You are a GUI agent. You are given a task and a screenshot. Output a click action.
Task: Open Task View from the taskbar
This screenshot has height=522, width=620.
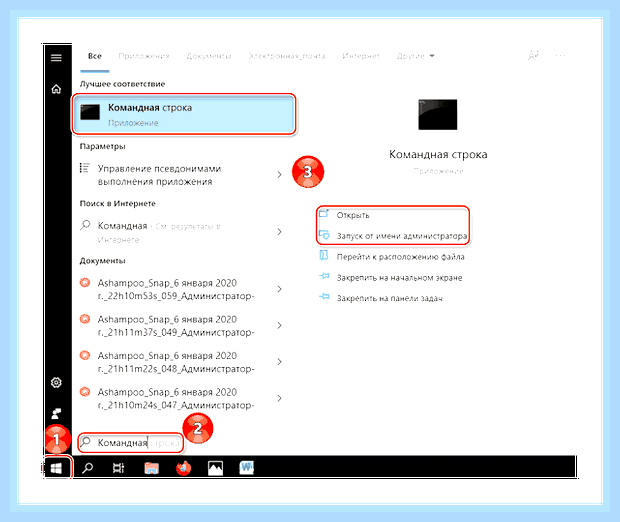click(x=119, y=469)
